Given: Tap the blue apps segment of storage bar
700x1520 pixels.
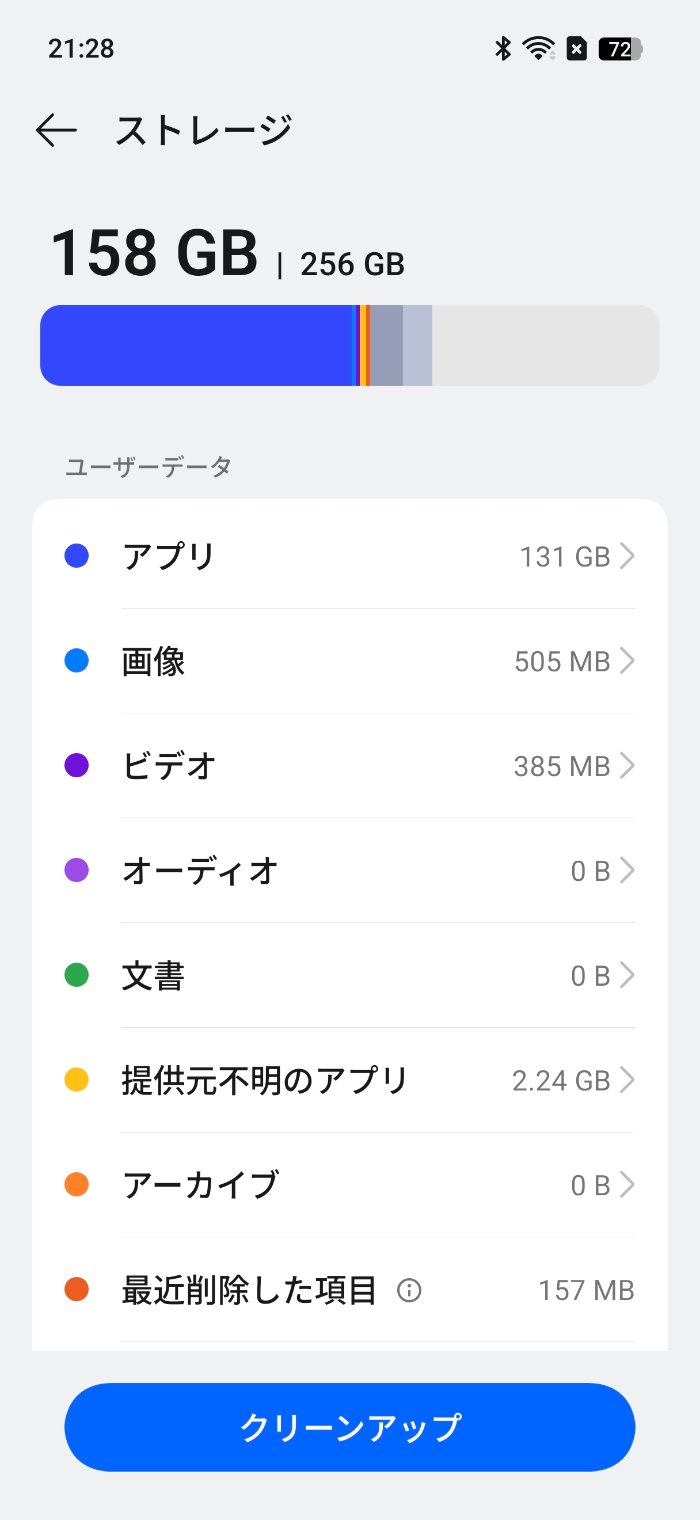Looking at the screenshot, I should 198,345.
